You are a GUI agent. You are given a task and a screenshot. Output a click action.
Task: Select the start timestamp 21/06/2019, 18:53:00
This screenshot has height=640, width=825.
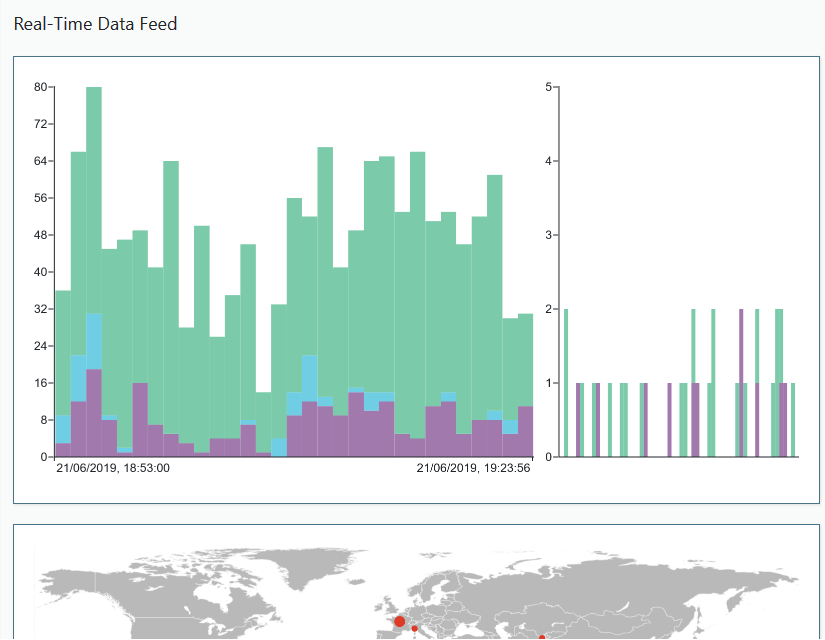[x=113, y=467]
